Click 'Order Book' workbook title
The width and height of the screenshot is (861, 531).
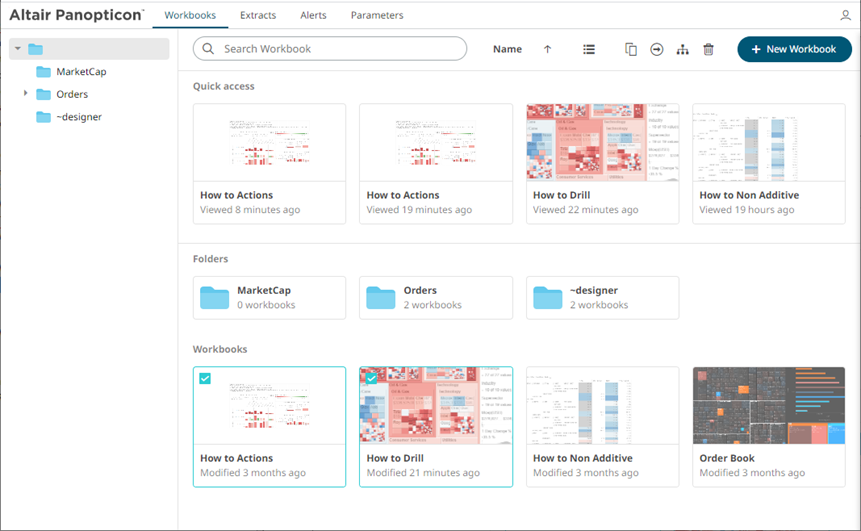[x=727, y=459]
